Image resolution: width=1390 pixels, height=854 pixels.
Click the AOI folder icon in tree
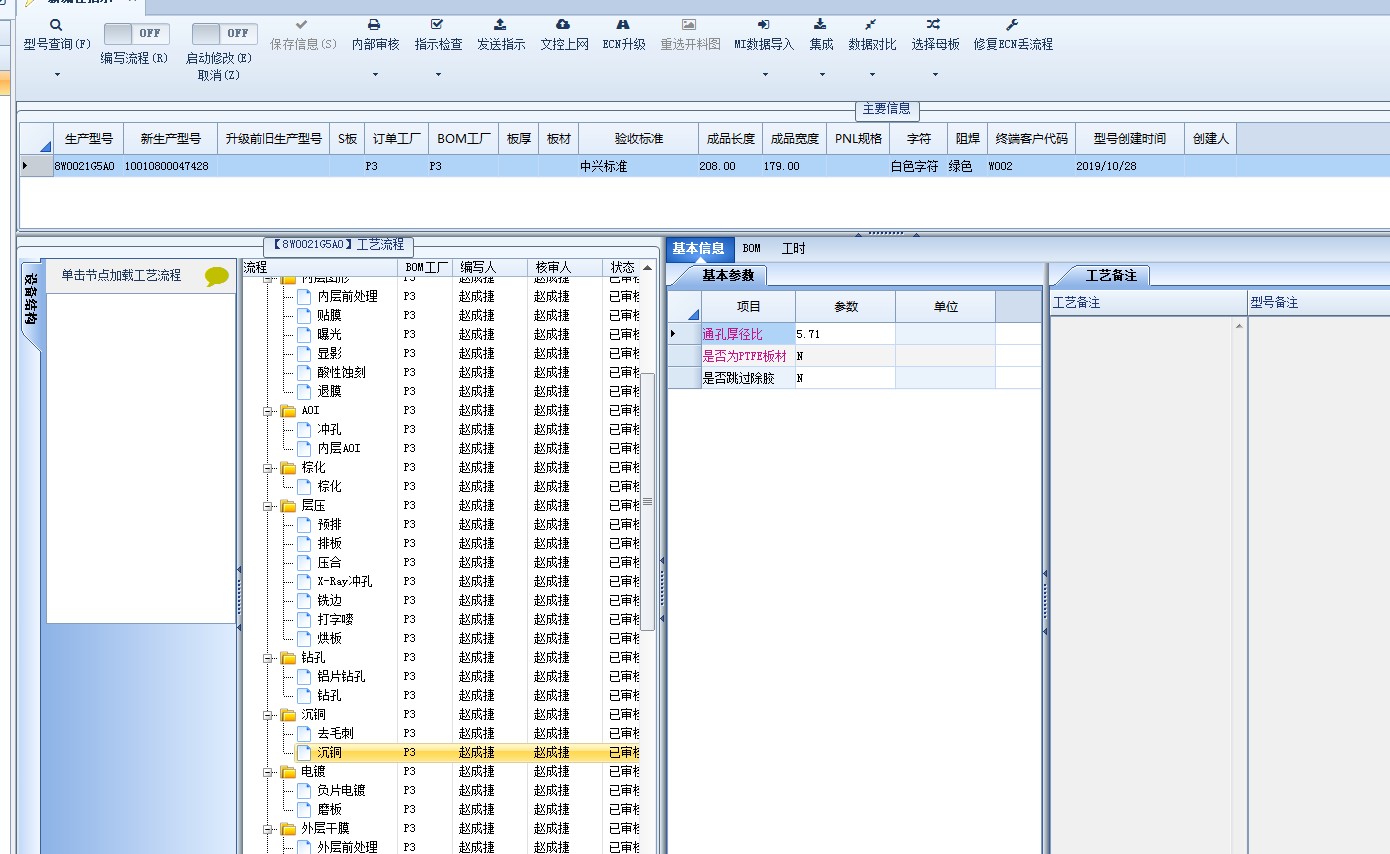[x=288, y=411]
